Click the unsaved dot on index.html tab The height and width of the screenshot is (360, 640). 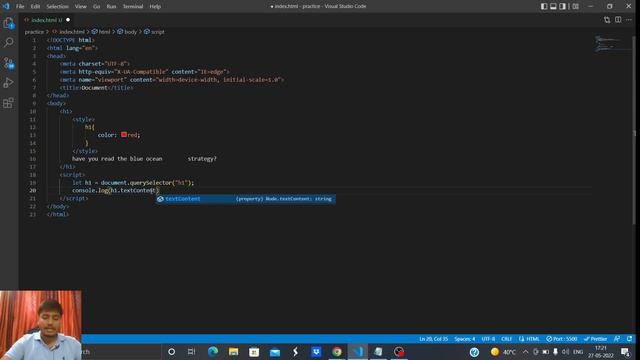[68, 20]
